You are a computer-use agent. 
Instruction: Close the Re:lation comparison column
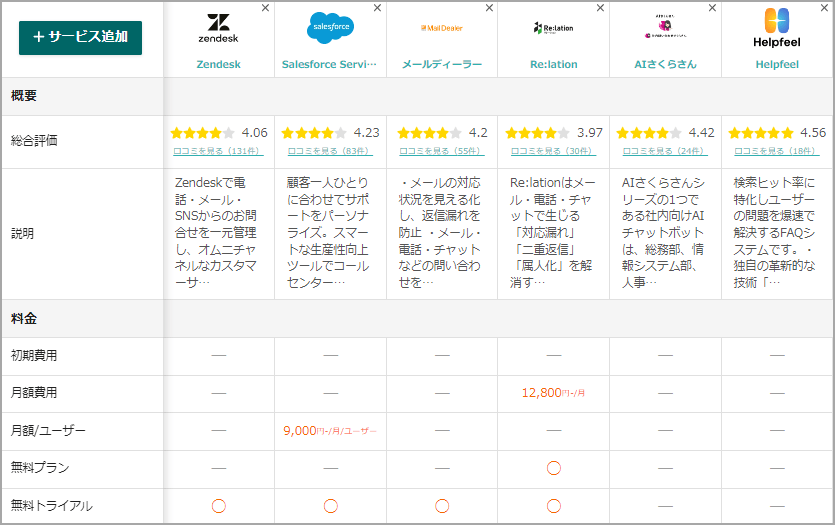tap(601, 8)
